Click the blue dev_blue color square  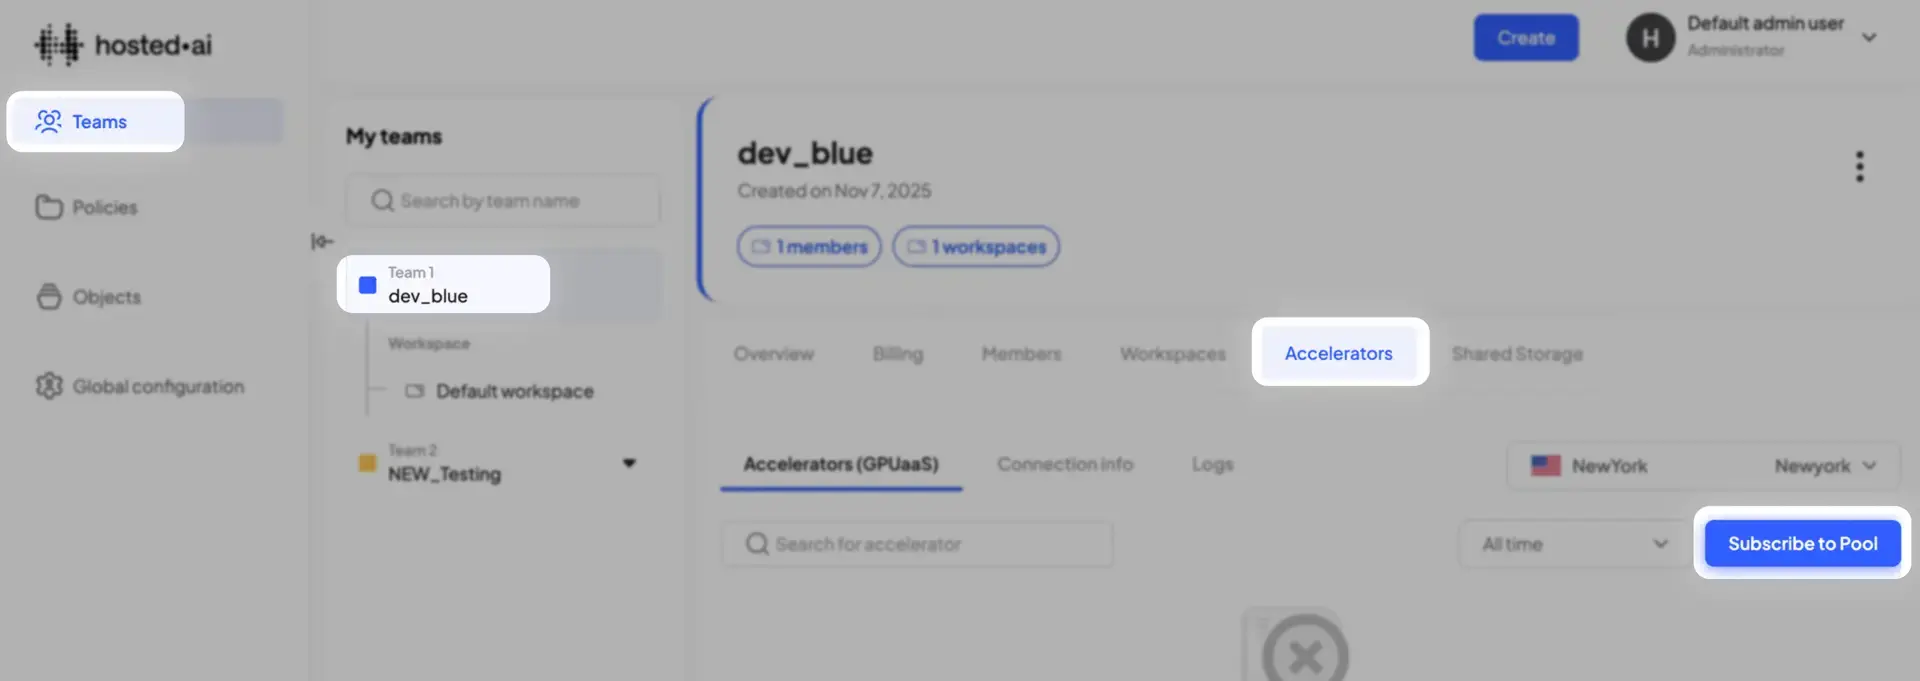[367, 285]
